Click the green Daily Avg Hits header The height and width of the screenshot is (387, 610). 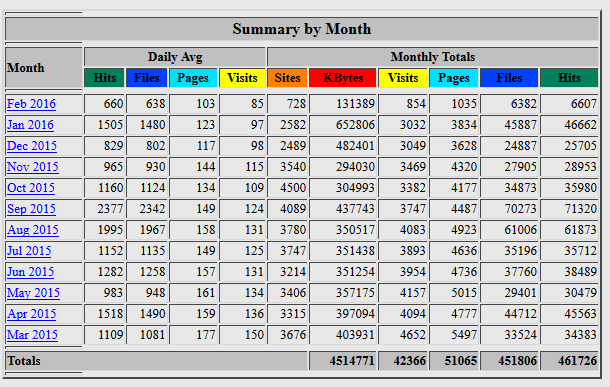coord(104,78)
